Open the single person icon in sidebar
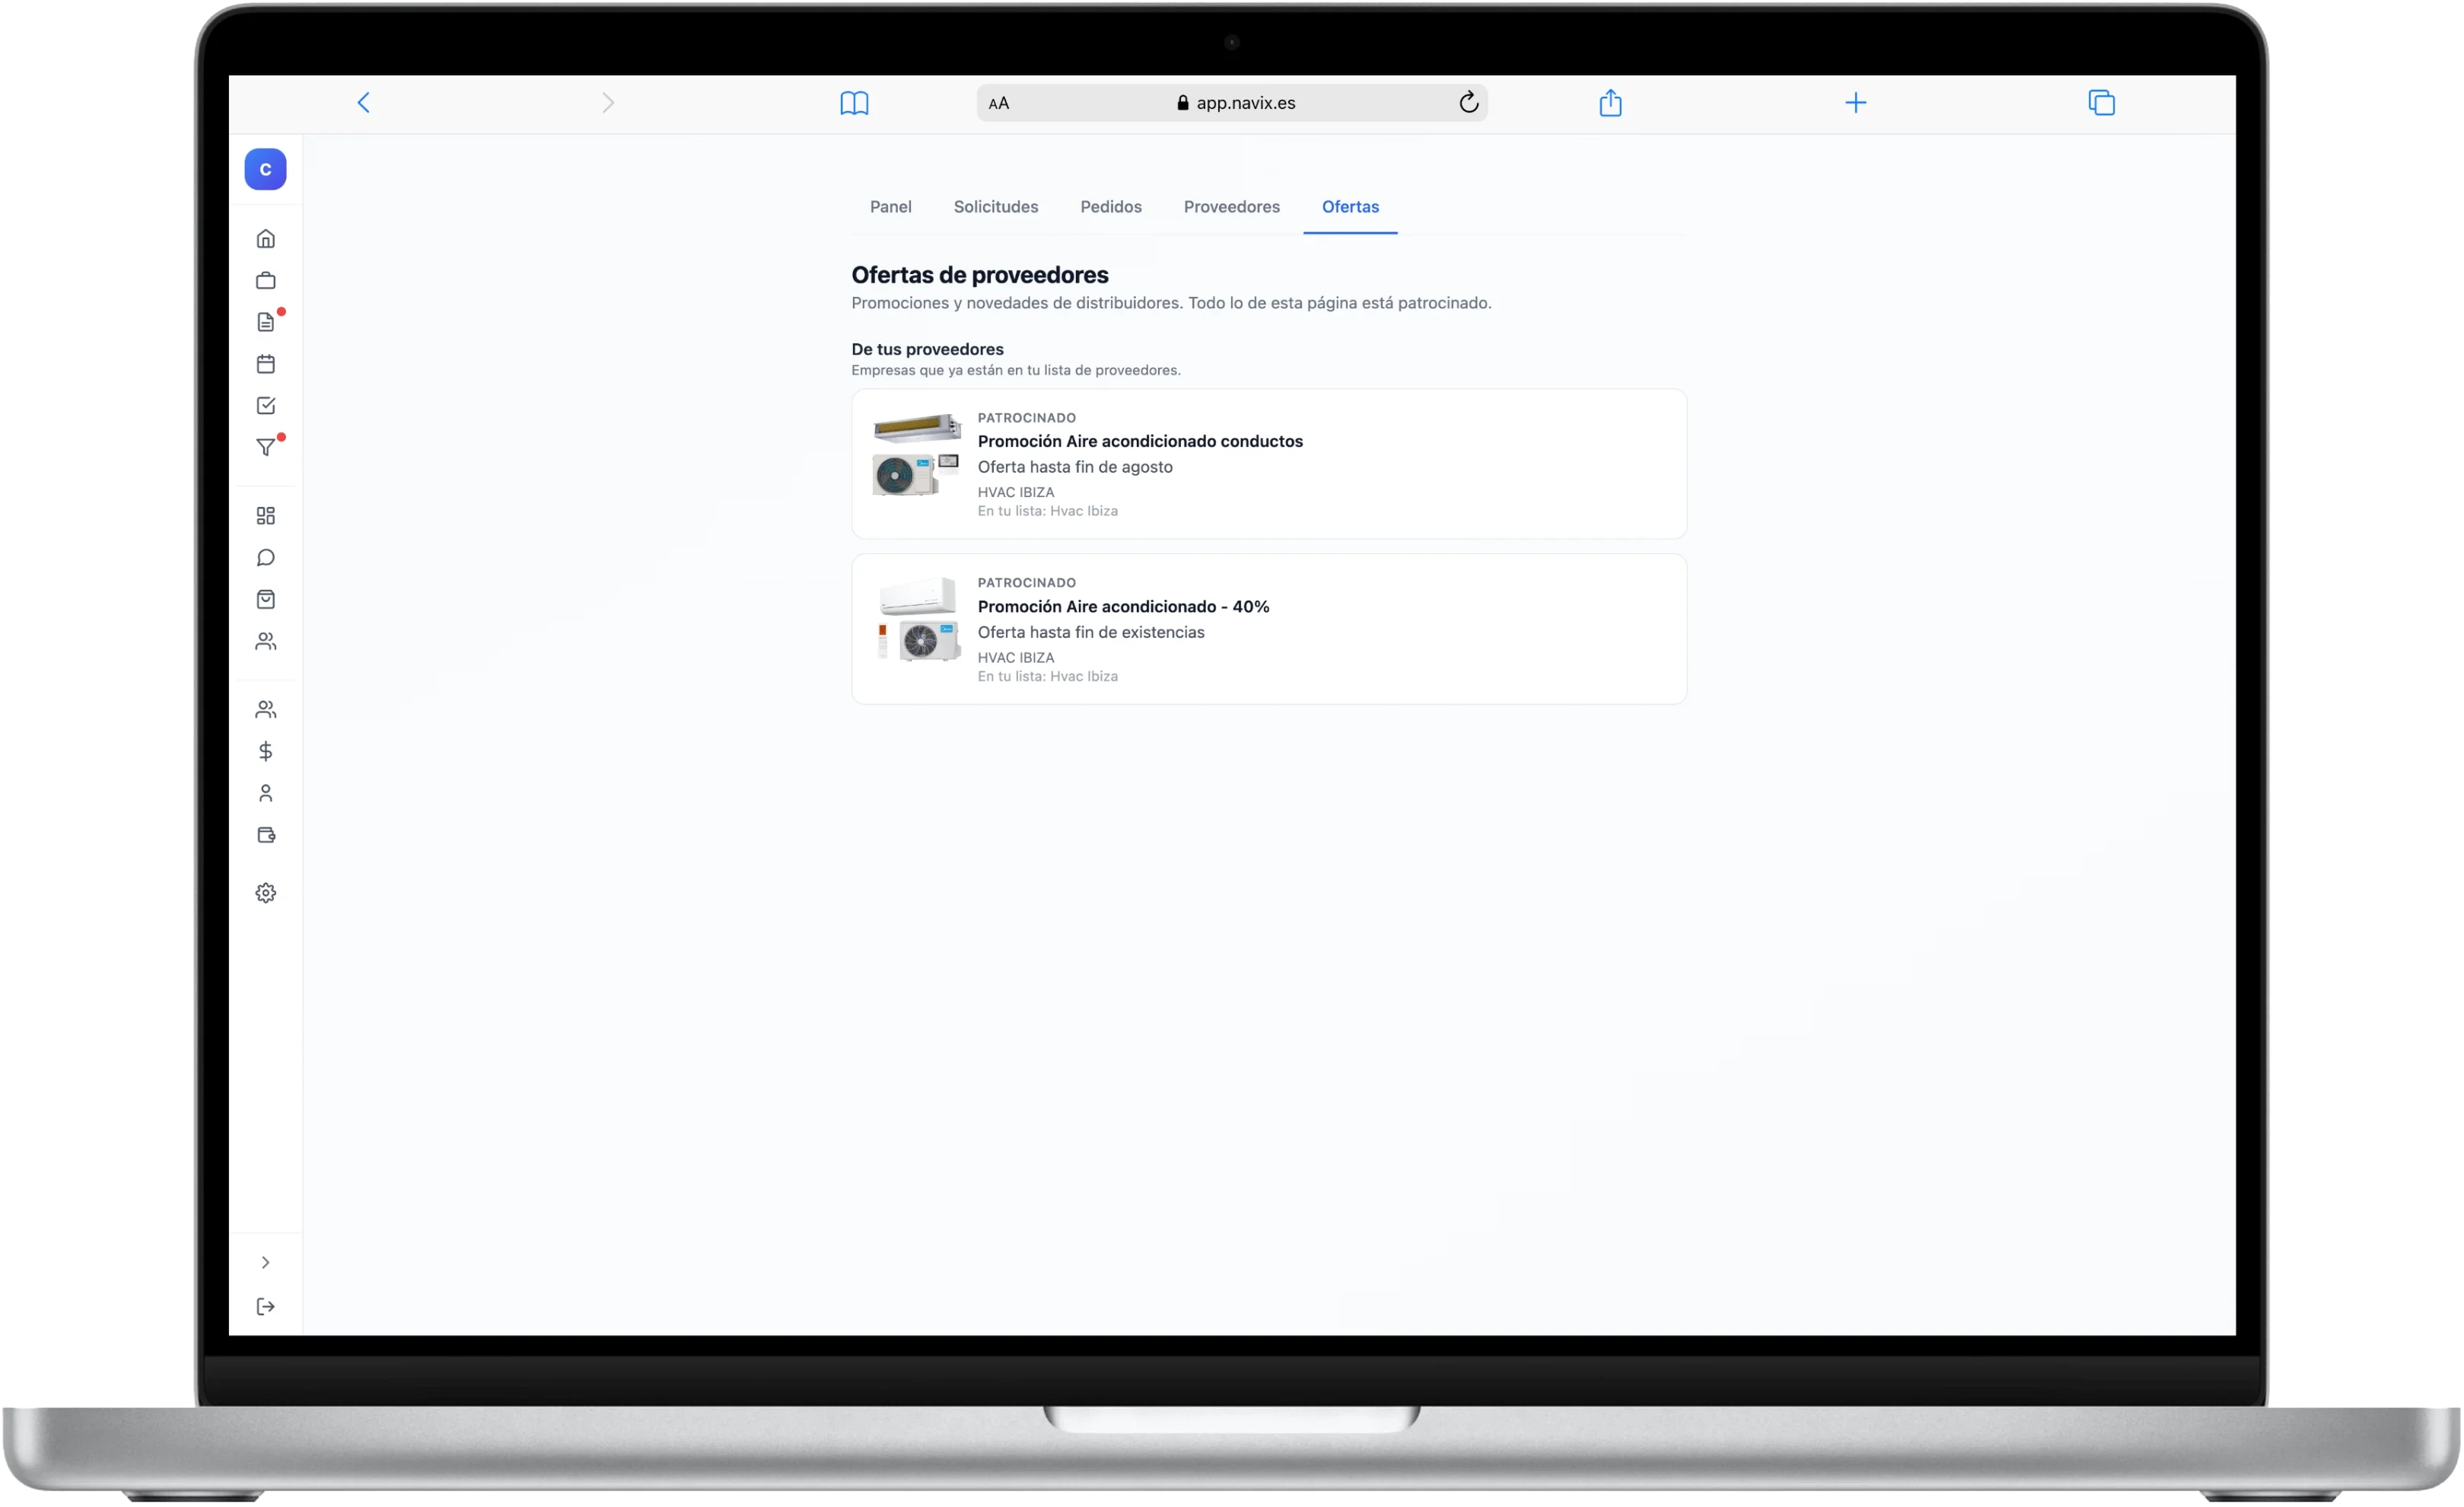 266,794
